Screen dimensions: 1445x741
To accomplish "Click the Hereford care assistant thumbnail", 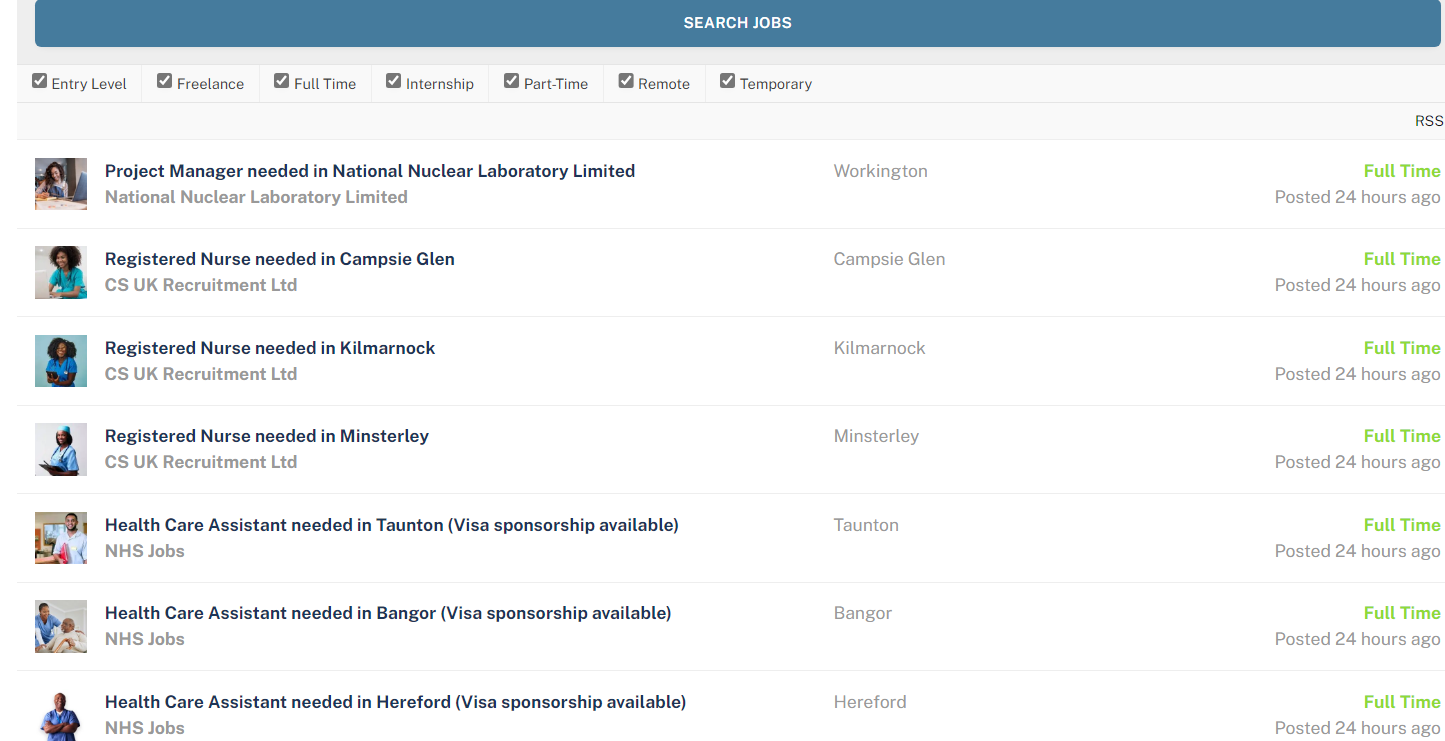I will point(61,715).
